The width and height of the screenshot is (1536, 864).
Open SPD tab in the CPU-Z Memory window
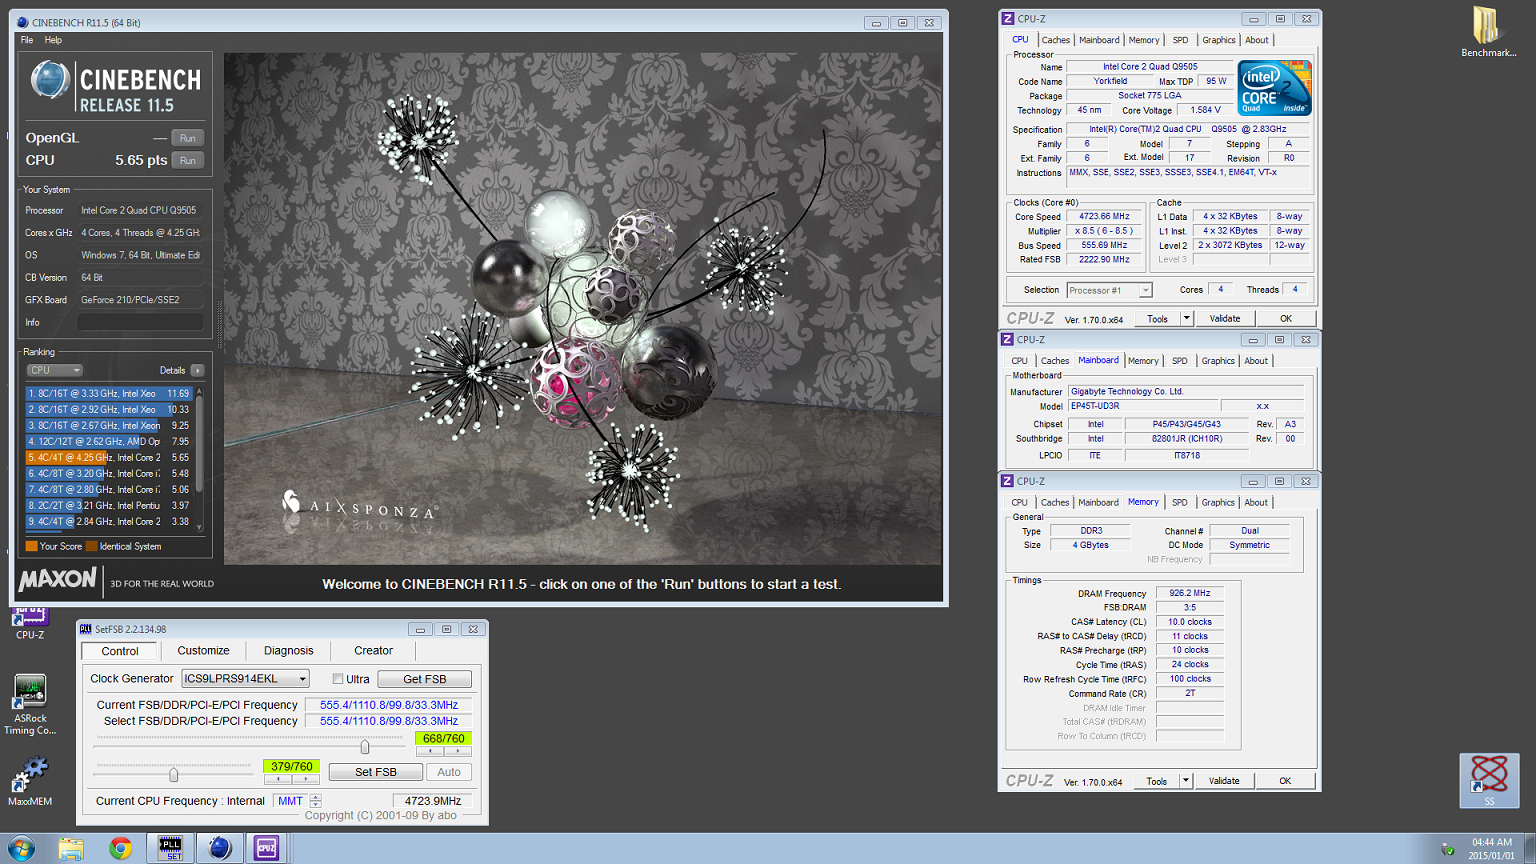[x=1180, y=502]
